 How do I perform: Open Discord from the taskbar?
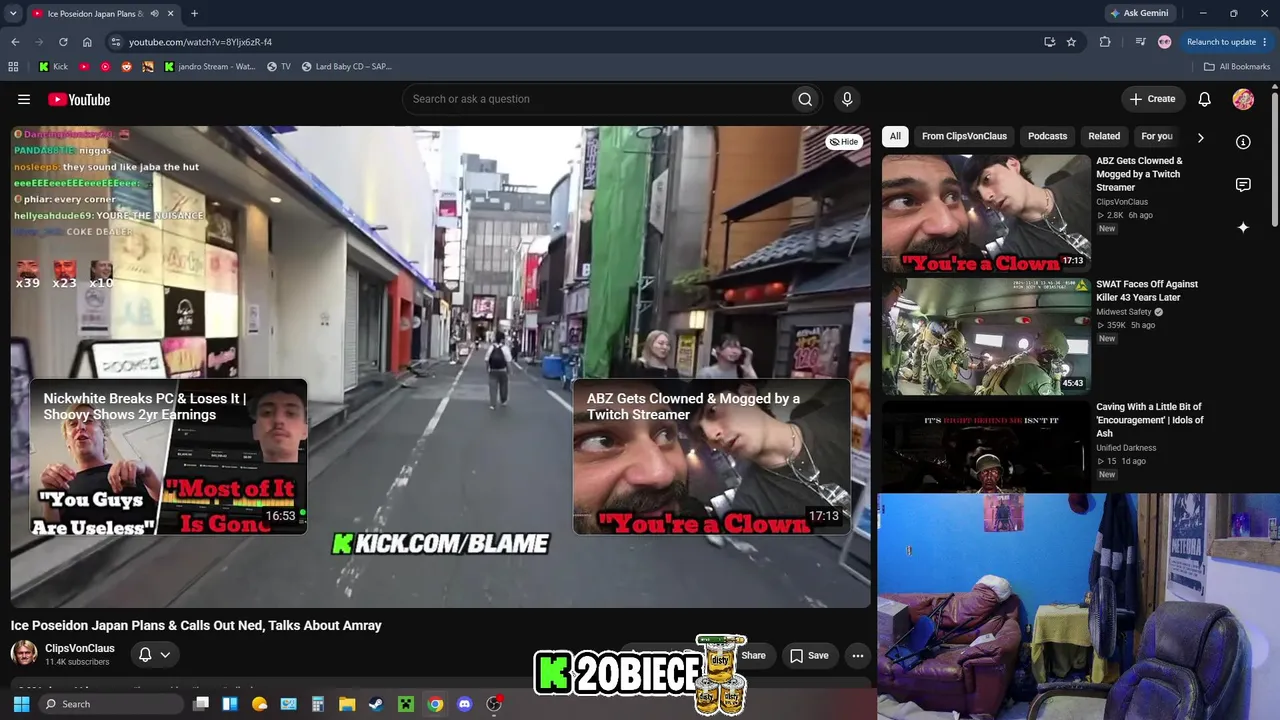[x=464, y=704]
